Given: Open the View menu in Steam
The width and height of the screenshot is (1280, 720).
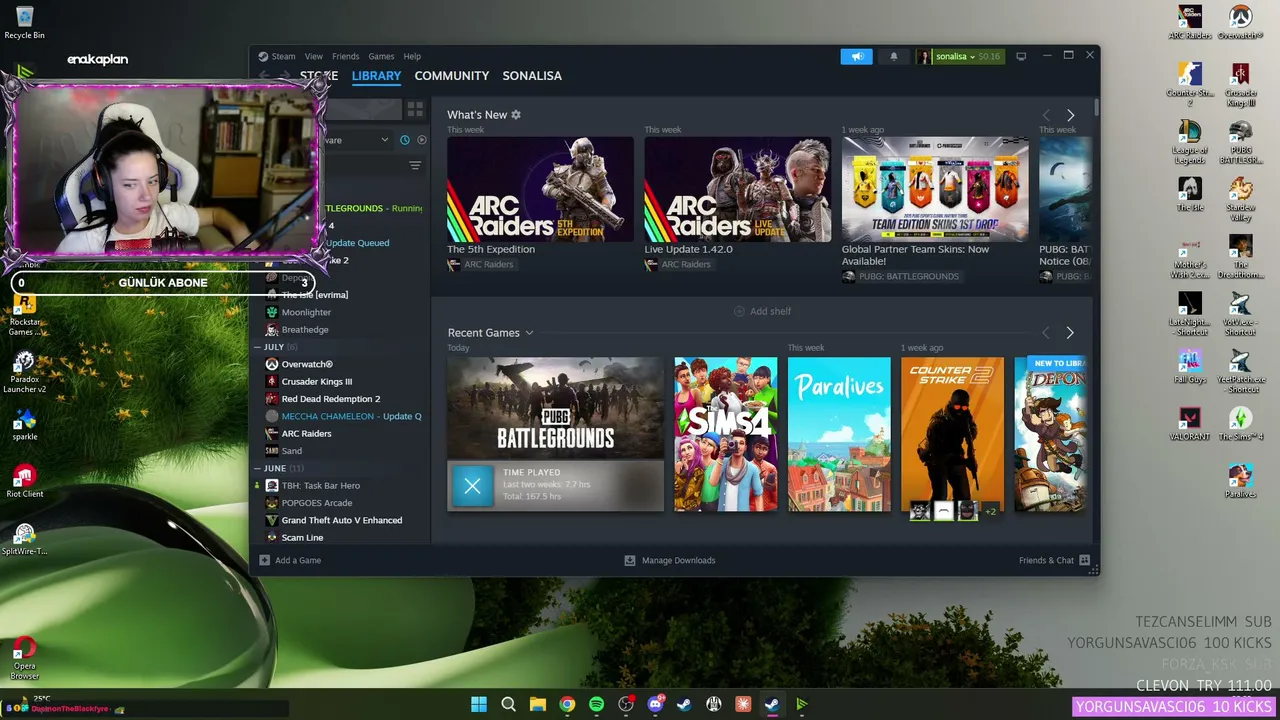Looking at the screenshot, I should [314, 56].
